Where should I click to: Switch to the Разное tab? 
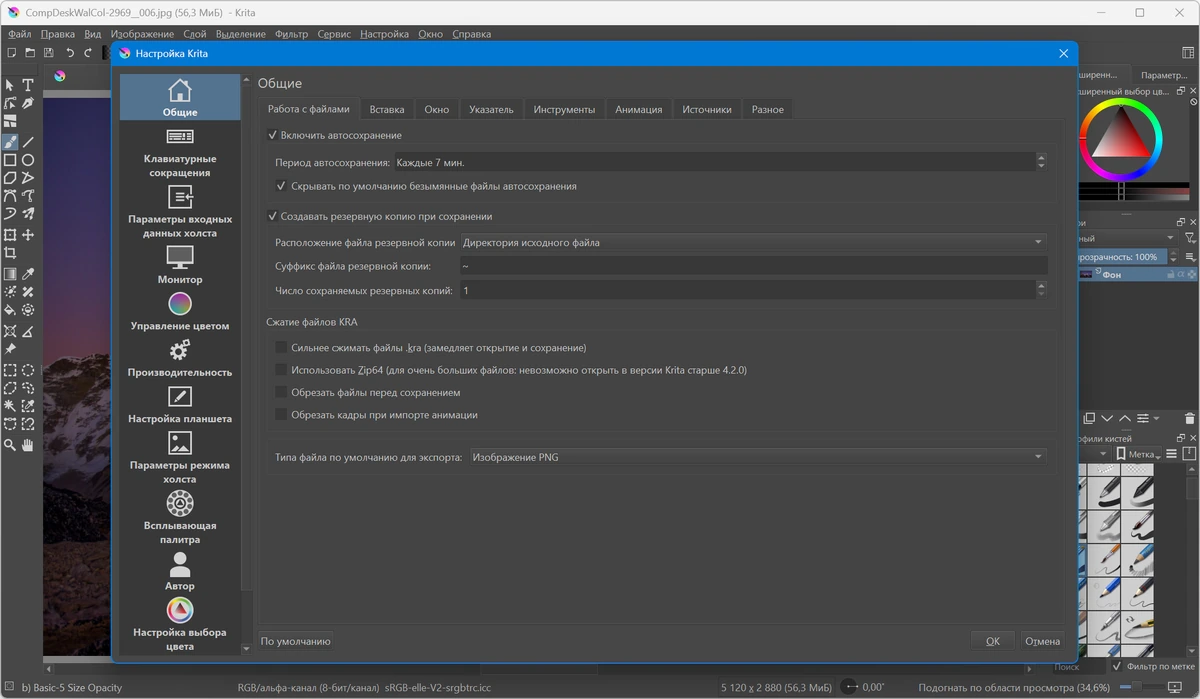(768, 109)
